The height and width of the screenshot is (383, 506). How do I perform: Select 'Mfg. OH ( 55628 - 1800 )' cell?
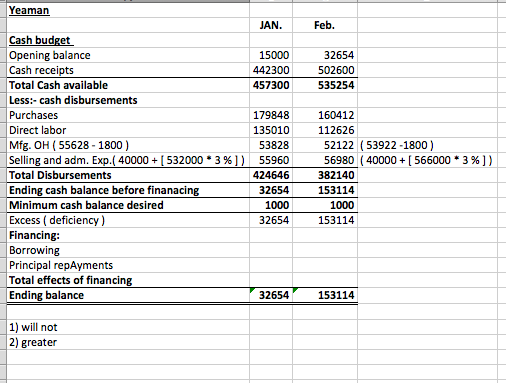(x=128, y=145)
